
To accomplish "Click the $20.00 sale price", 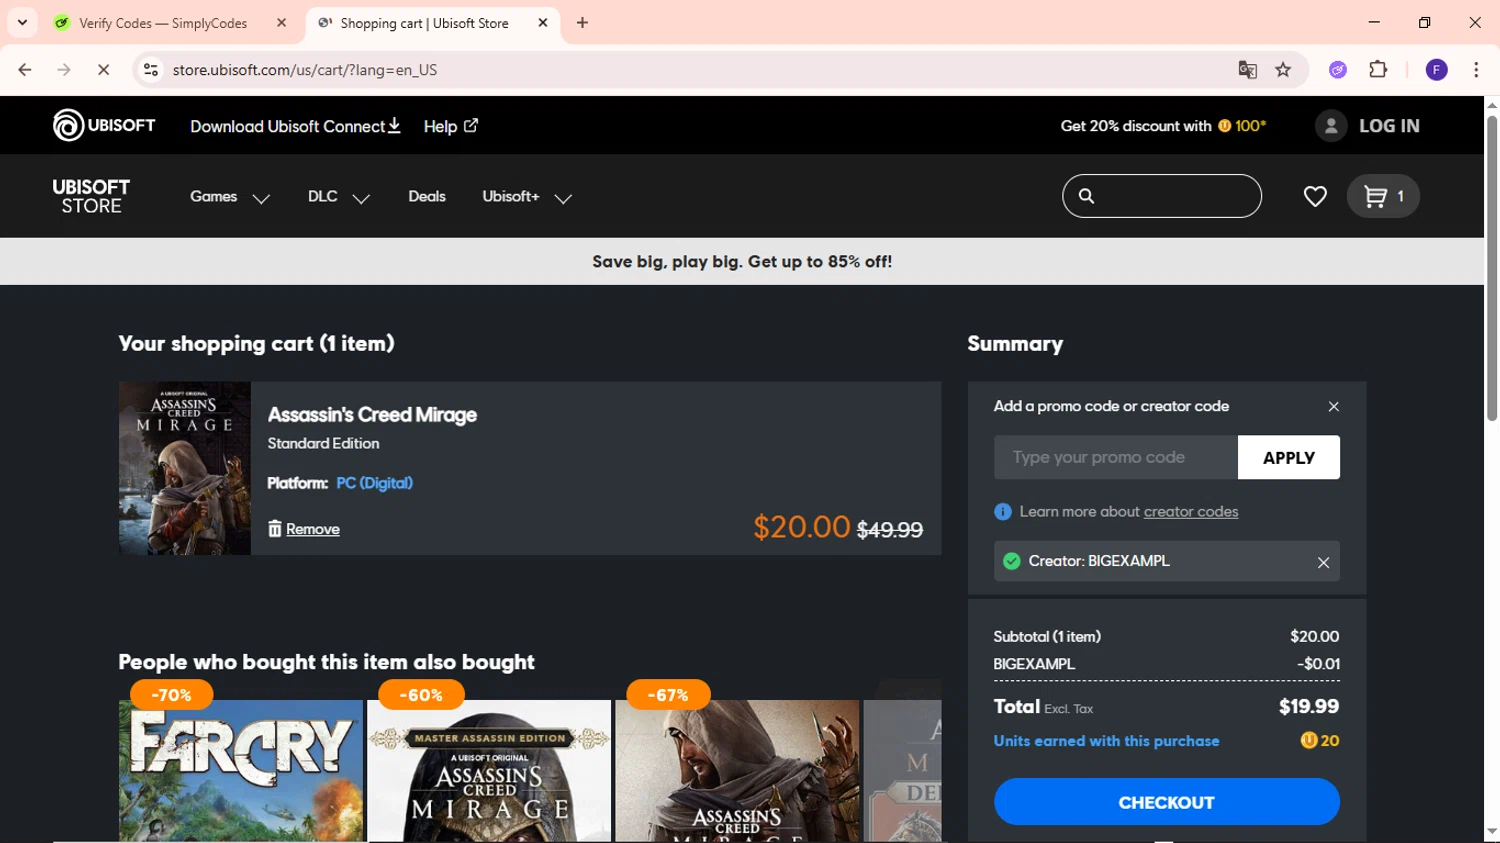I will 801,527.
